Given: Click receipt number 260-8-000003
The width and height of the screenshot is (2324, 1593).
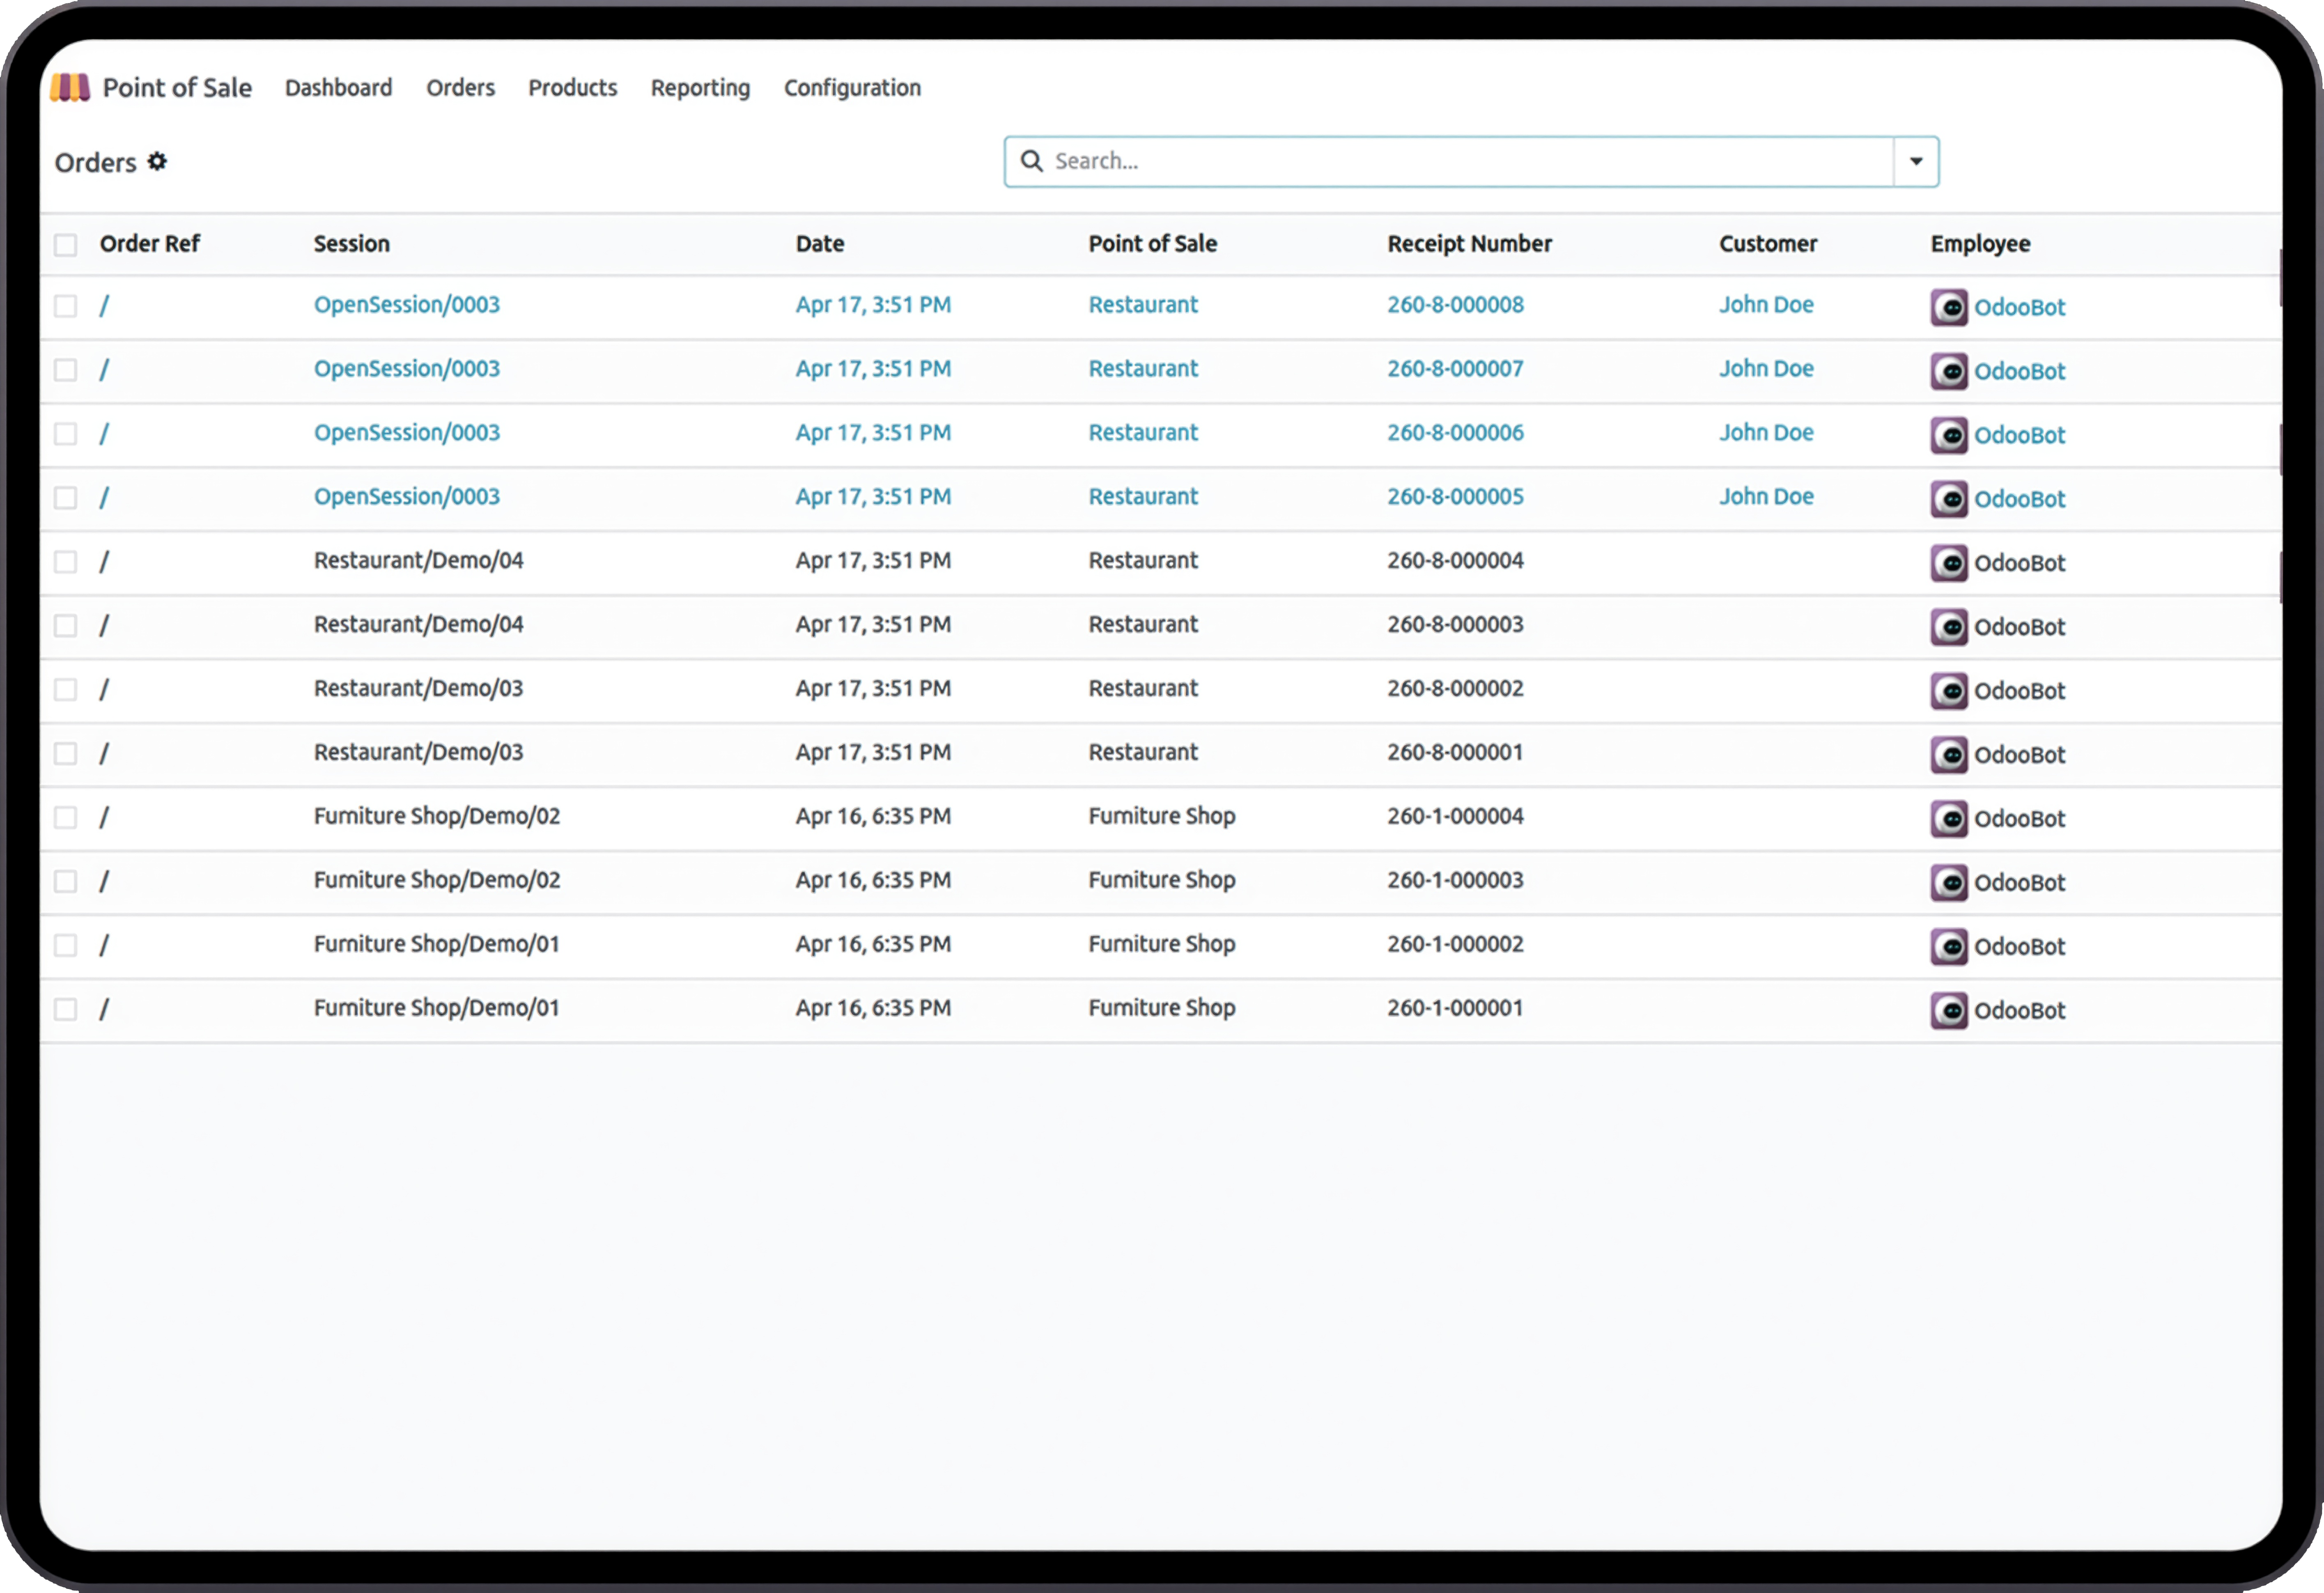Looking at the screenshot, I should point(1455,625).
